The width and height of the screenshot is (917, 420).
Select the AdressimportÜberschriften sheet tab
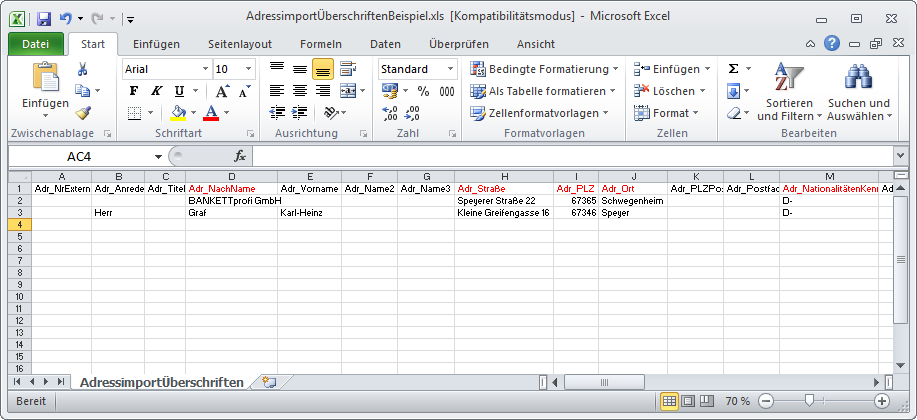(161, 383)
